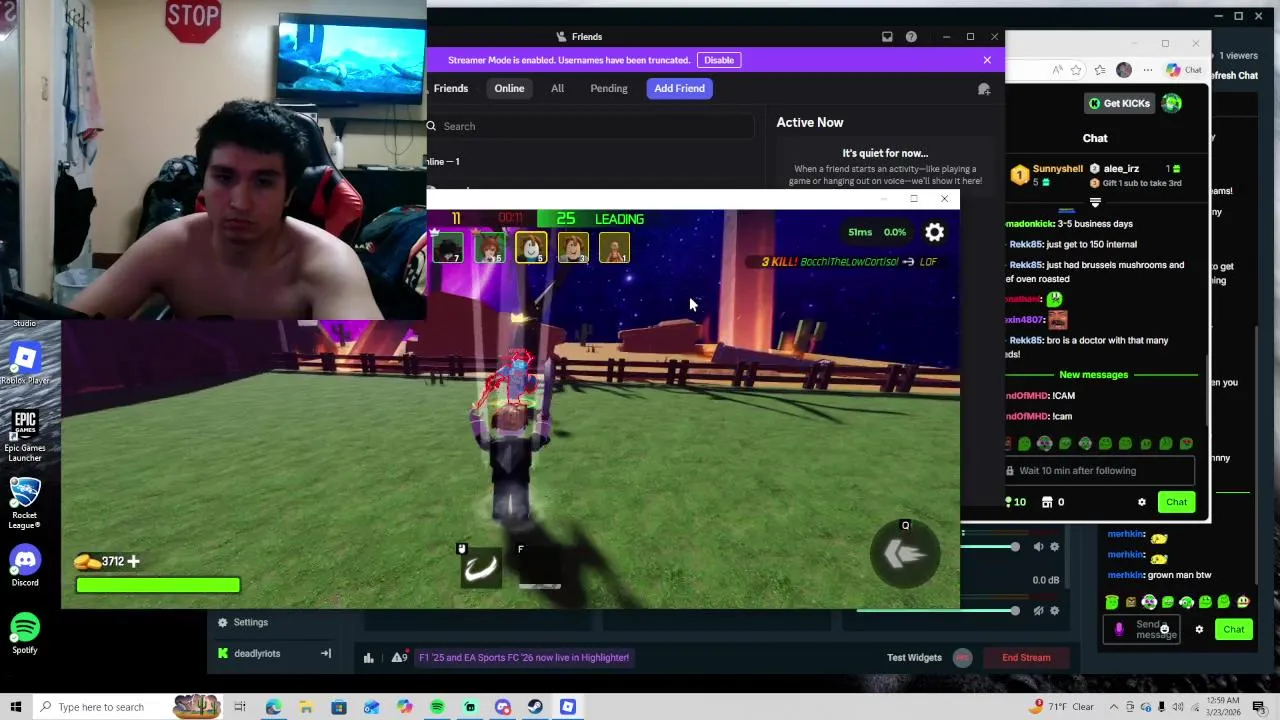Click Sunnyshell on the chat leaderboard

(1057, 169)
